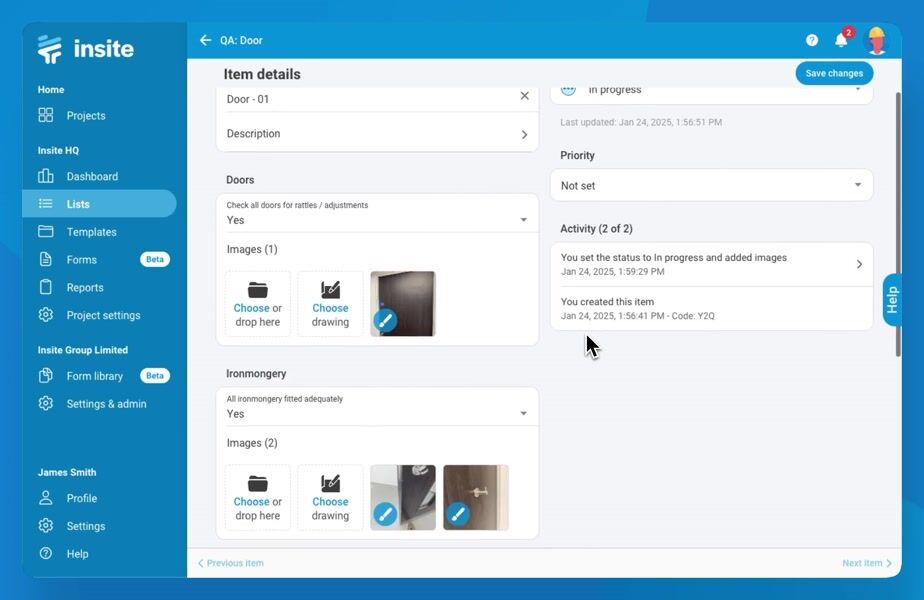The width and height of the screenshot is (924, 600).
Task: Open the help question mark icon
Action: tap(812, 40)
